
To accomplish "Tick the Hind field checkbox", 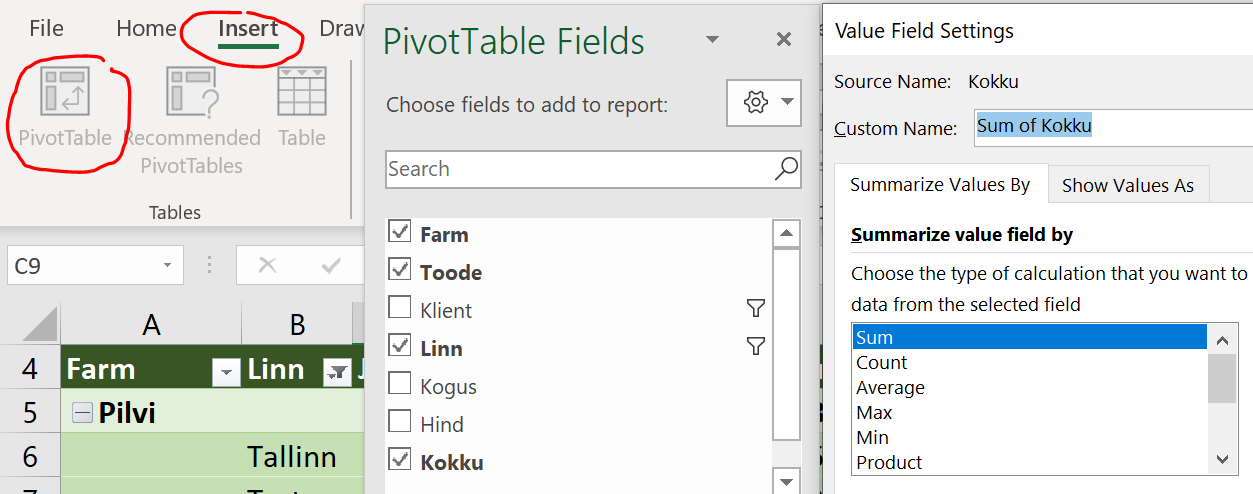I will point(400,424).
